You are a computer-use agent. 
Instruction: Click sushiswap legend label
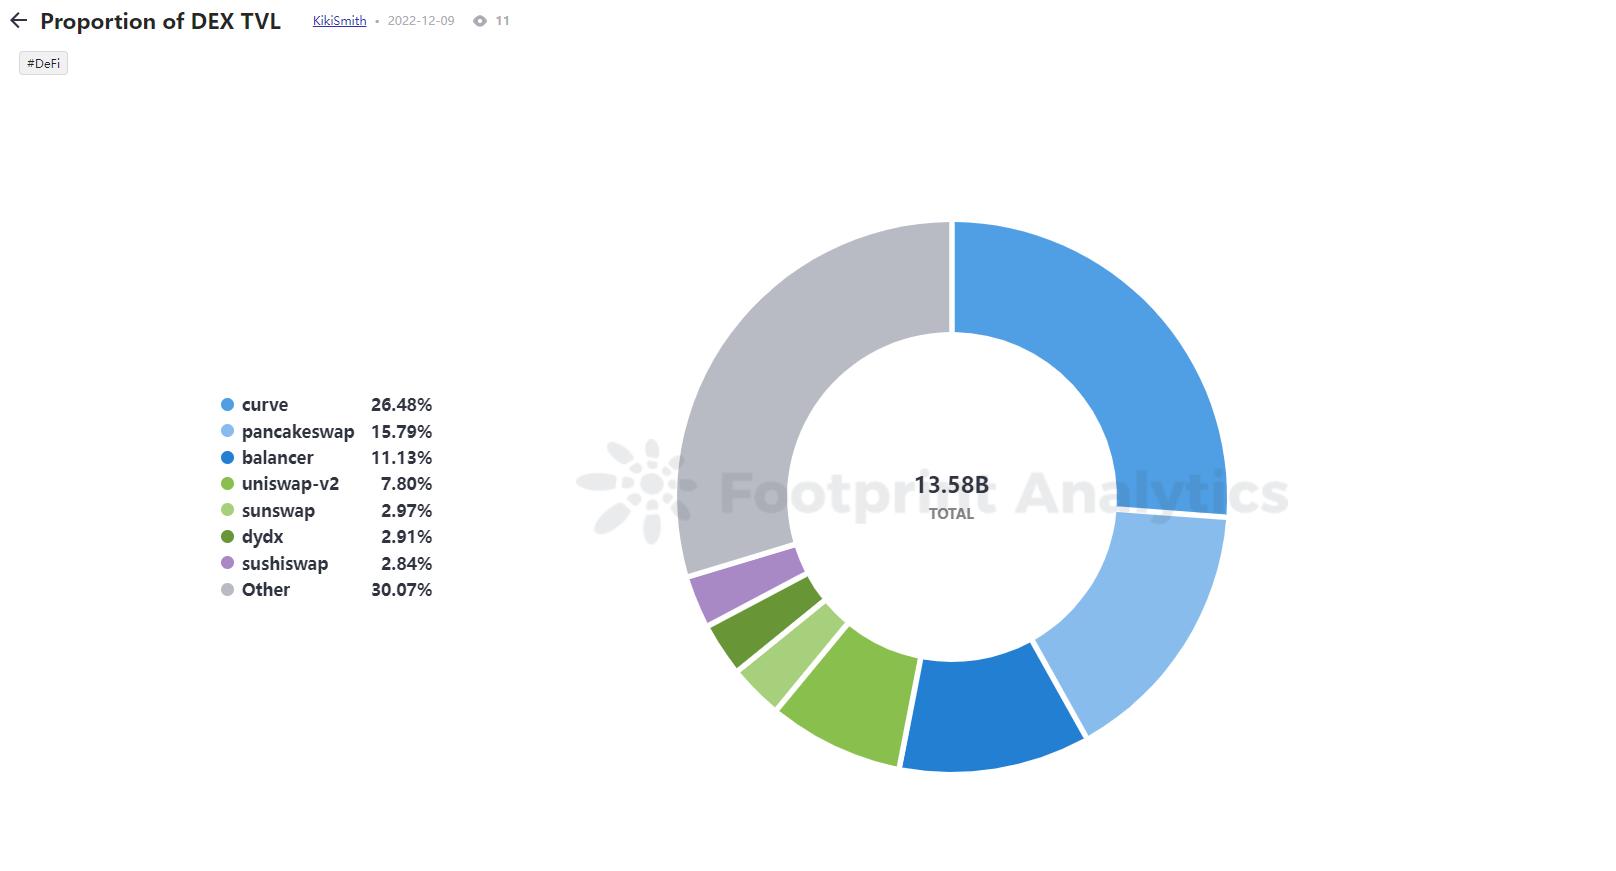coord(284,564)
